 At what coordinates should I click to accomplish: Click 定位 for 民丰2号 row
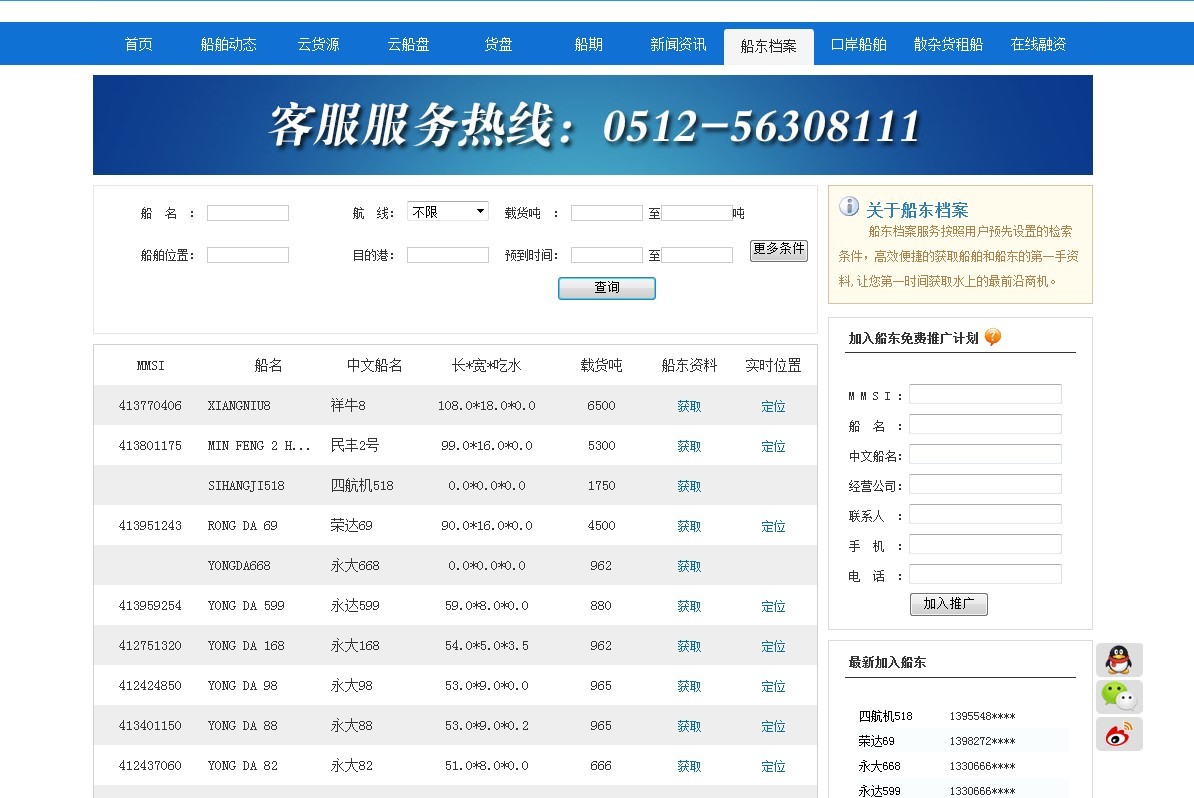(x=773, y=446)
